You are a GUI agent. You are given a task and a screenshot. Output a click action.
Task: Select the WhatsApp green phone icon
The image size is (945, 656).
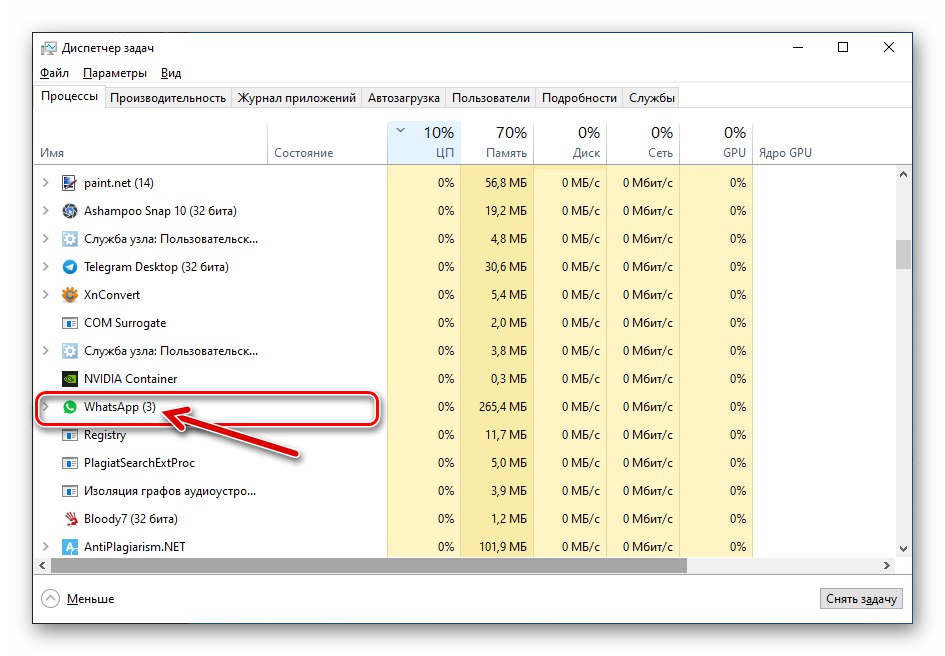point(68,407)
